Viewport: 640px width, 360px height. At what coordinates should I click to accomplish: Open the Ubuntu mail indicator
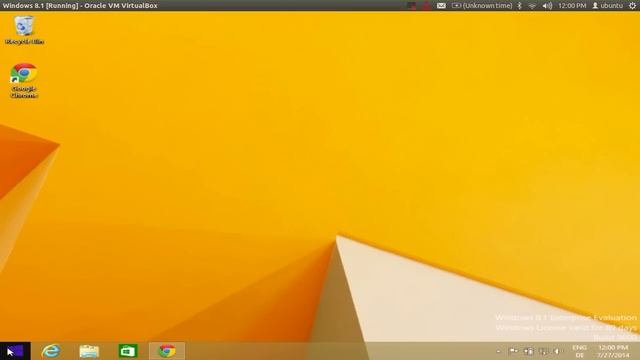(441, 6)
